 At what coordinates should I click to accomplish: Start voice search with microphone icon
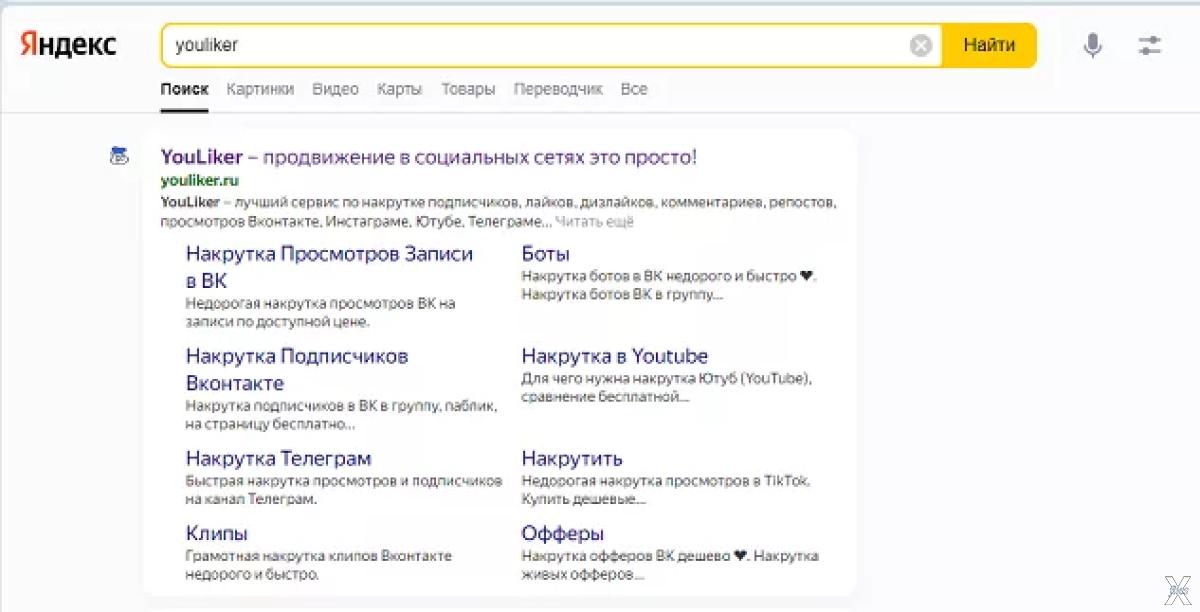click(1093, 45)
